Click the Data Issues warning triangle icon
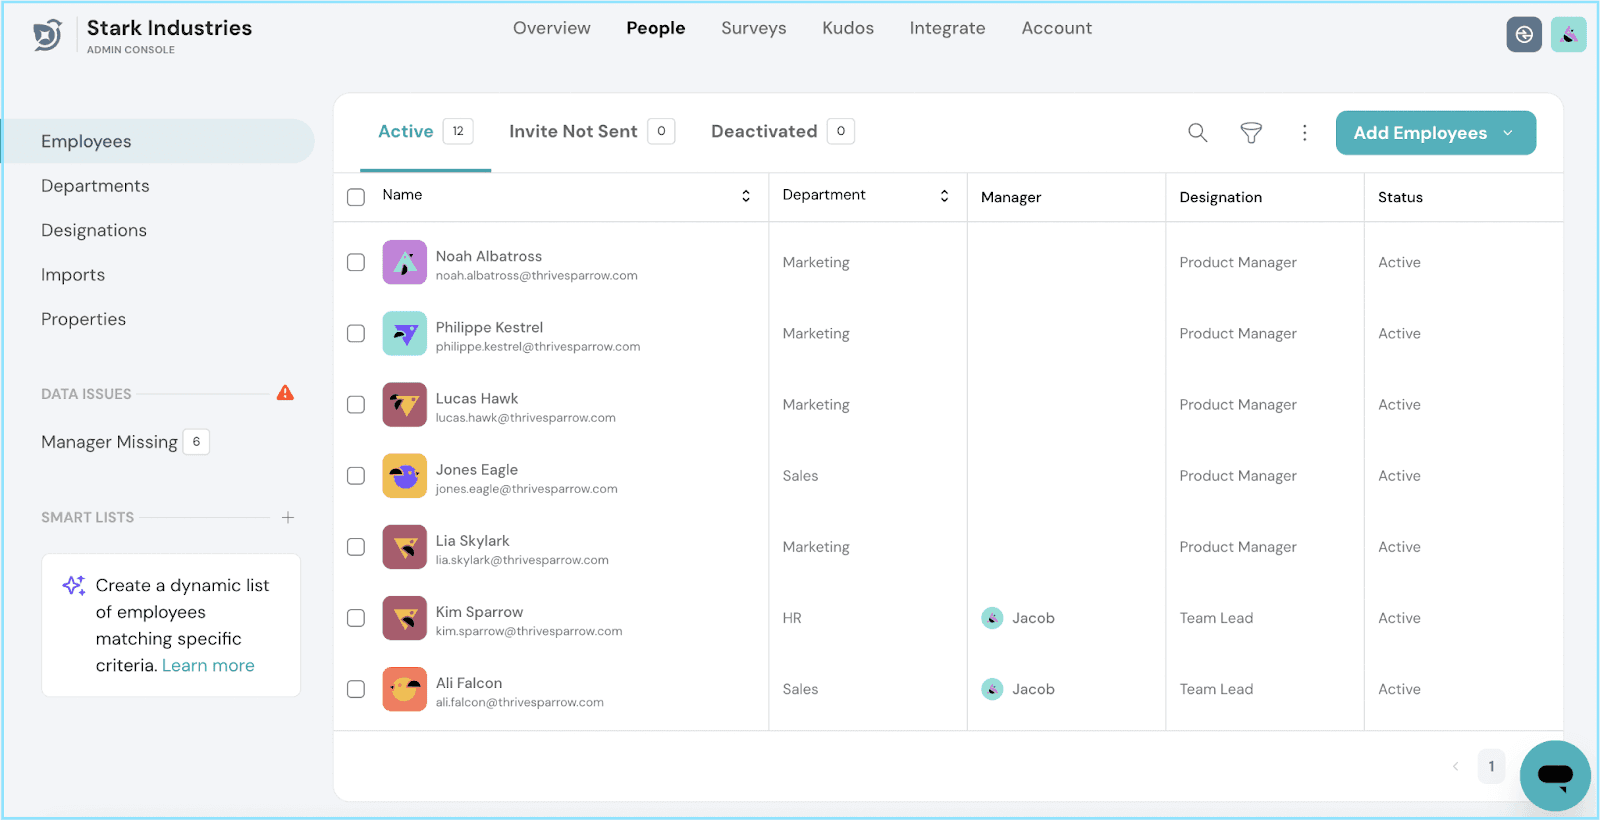Viewport: 1600px width, 820px height. click(x=285, y=393)
